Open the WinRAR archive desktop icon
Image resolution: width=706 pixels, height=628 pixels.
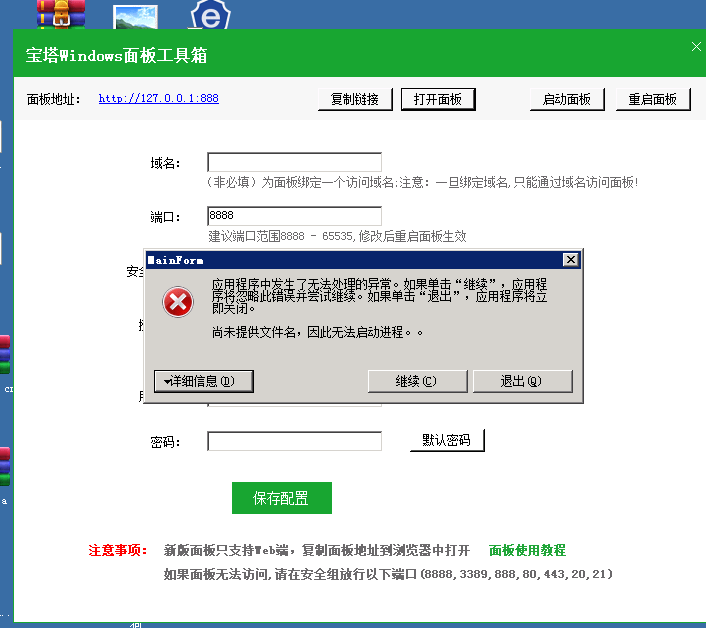point(61,14)
